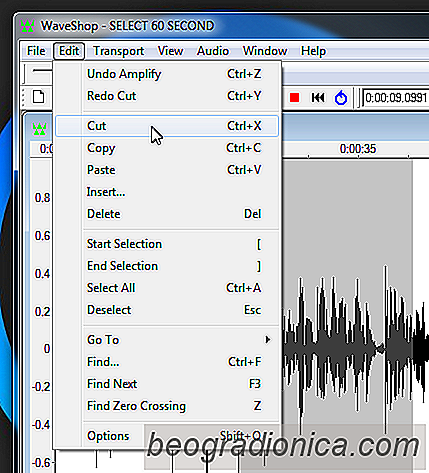Image resolution: width=429 pixels, height=473 pixels.
Task: Click the New document toolbar icon
Action: tap(38, 97)
